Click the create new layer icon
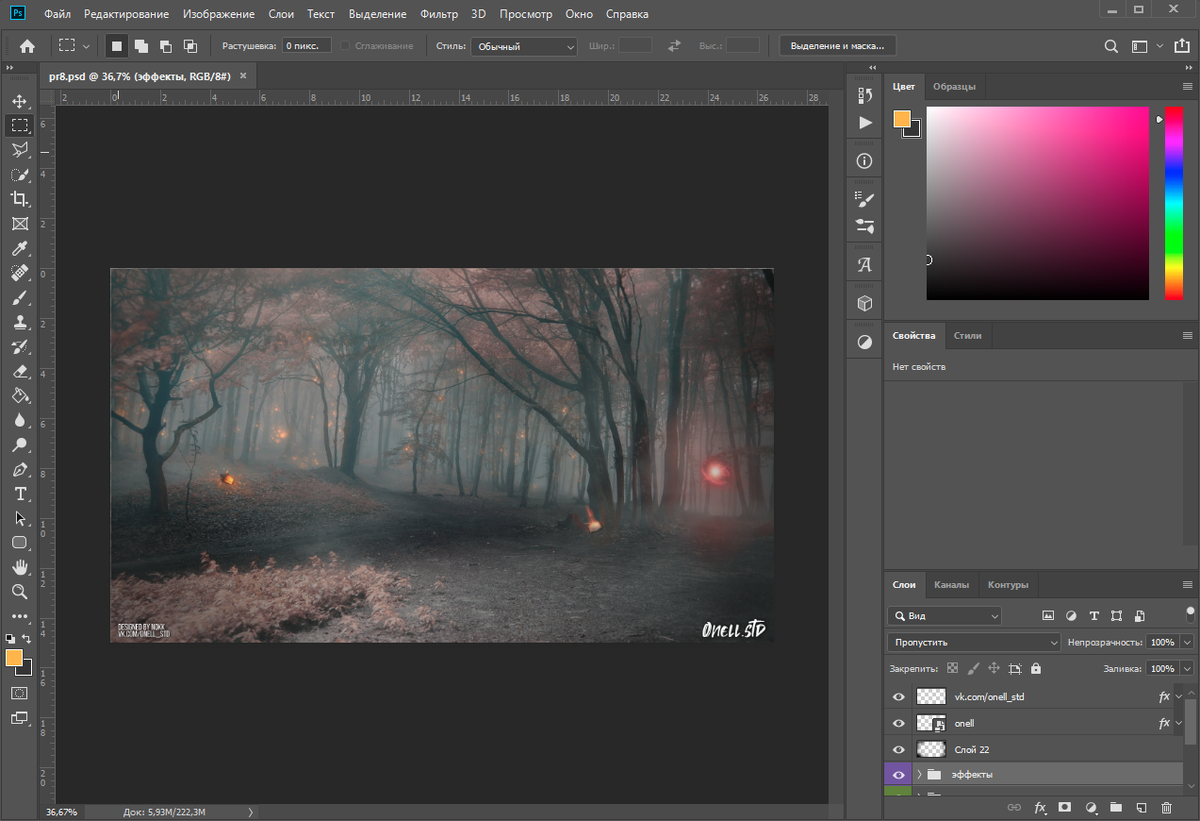 pyautogui.click(x=1141, y=807)
